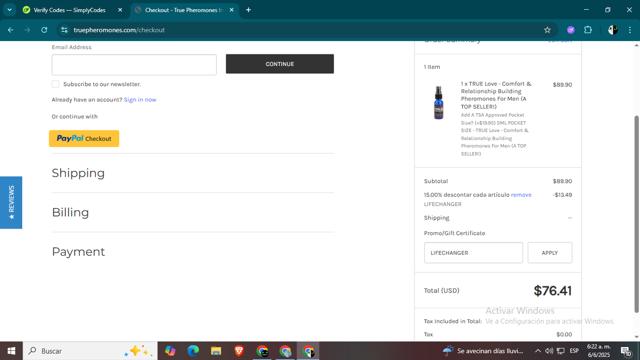The height and width of the screenshot is (360, 640).
Task: Close the Verify Codes SimplyCodes tab
Action: click(x=120, y=10)
